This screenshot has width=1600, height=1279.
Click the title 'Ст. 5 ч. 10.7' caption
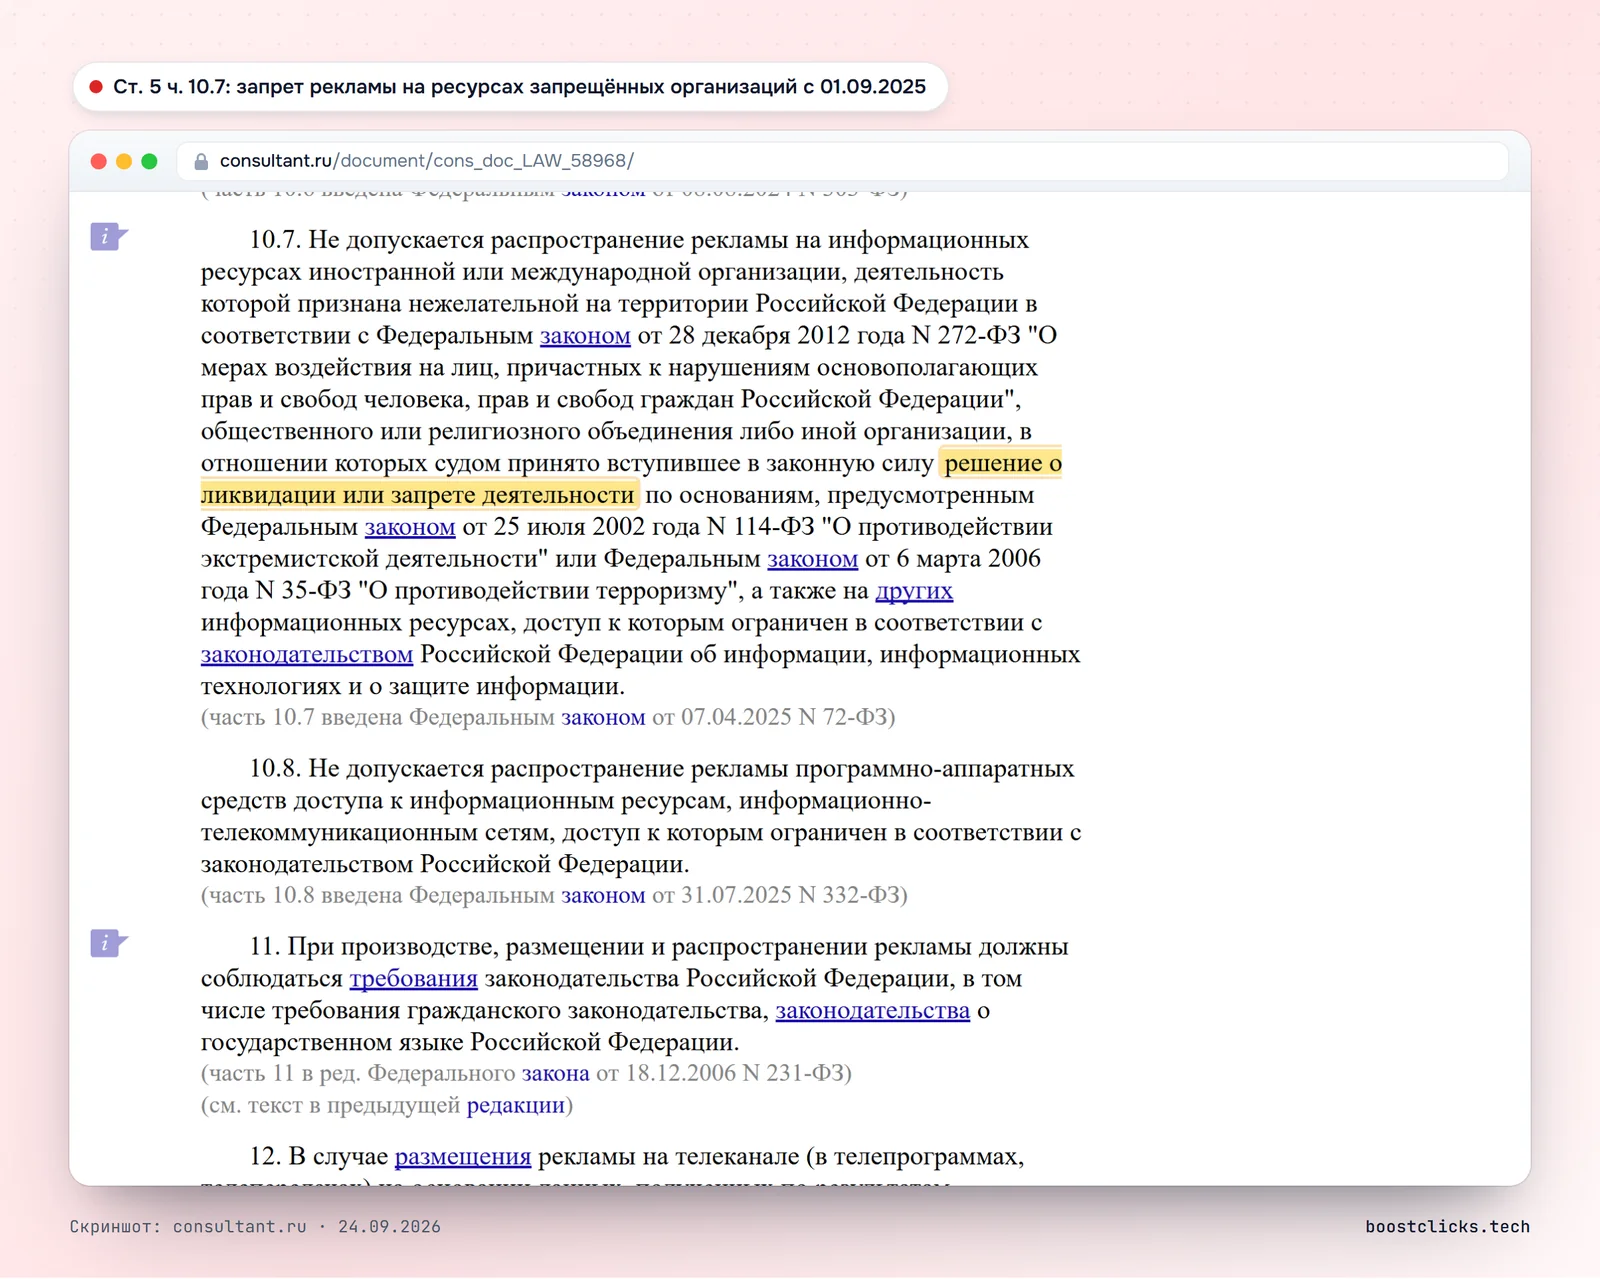click(x=519, y=87)
